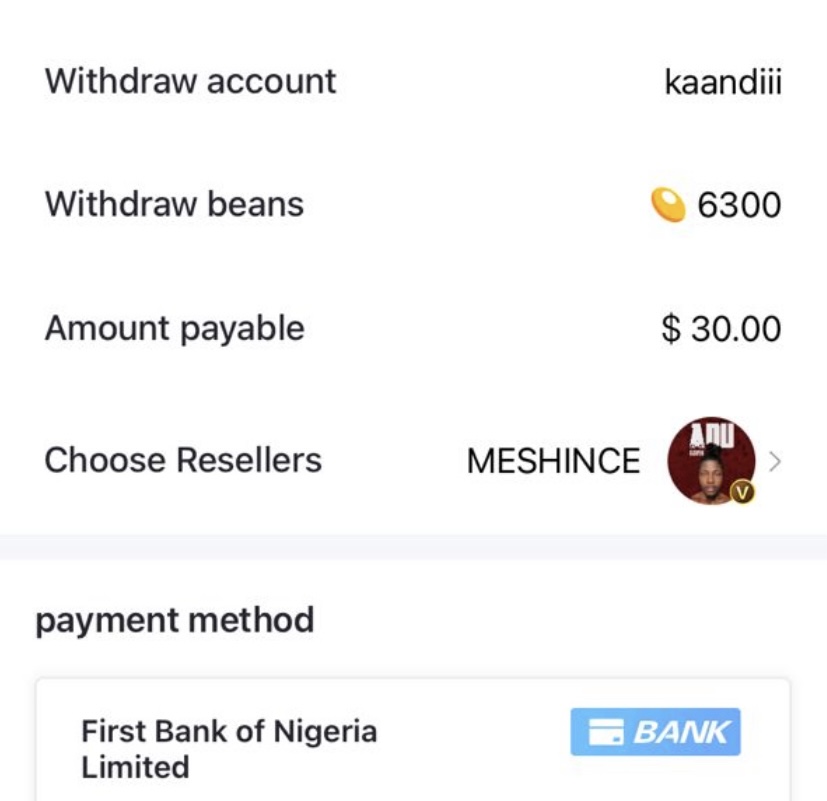Click the Amount payable label

(x=175, y=329)
